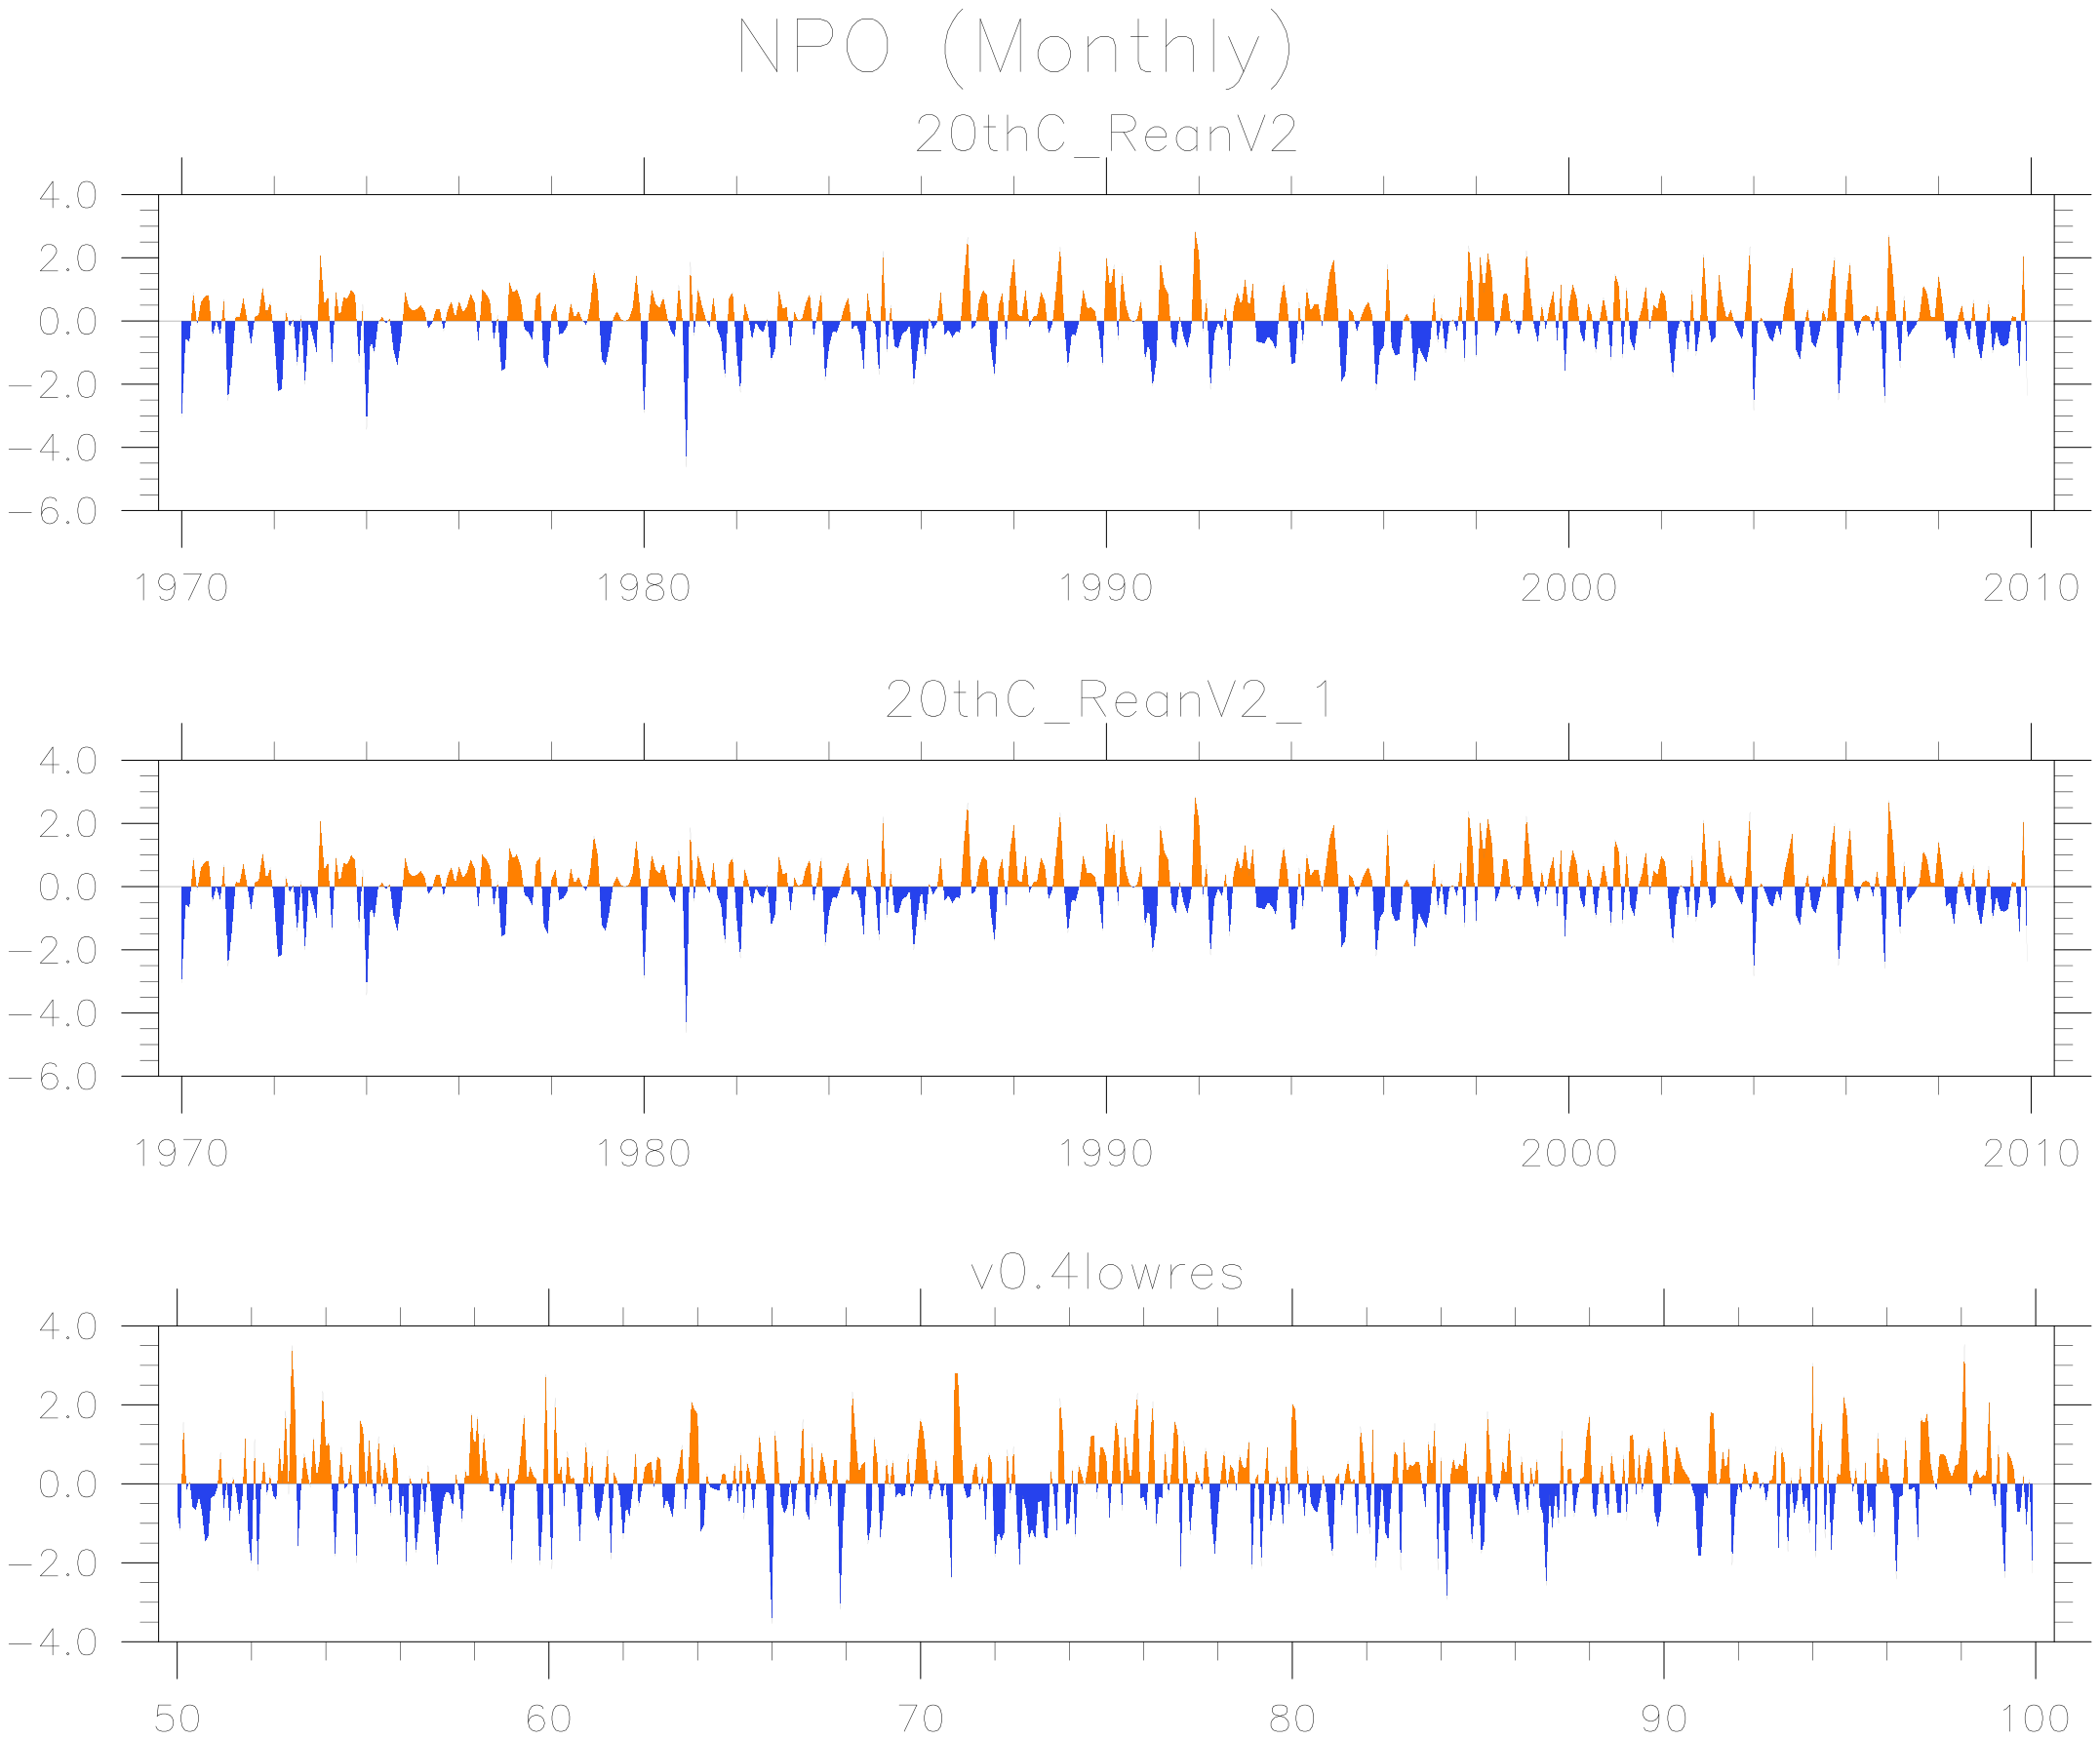
Task: Click the 100 label under bottom chart
Action: click(2034, 1719)
